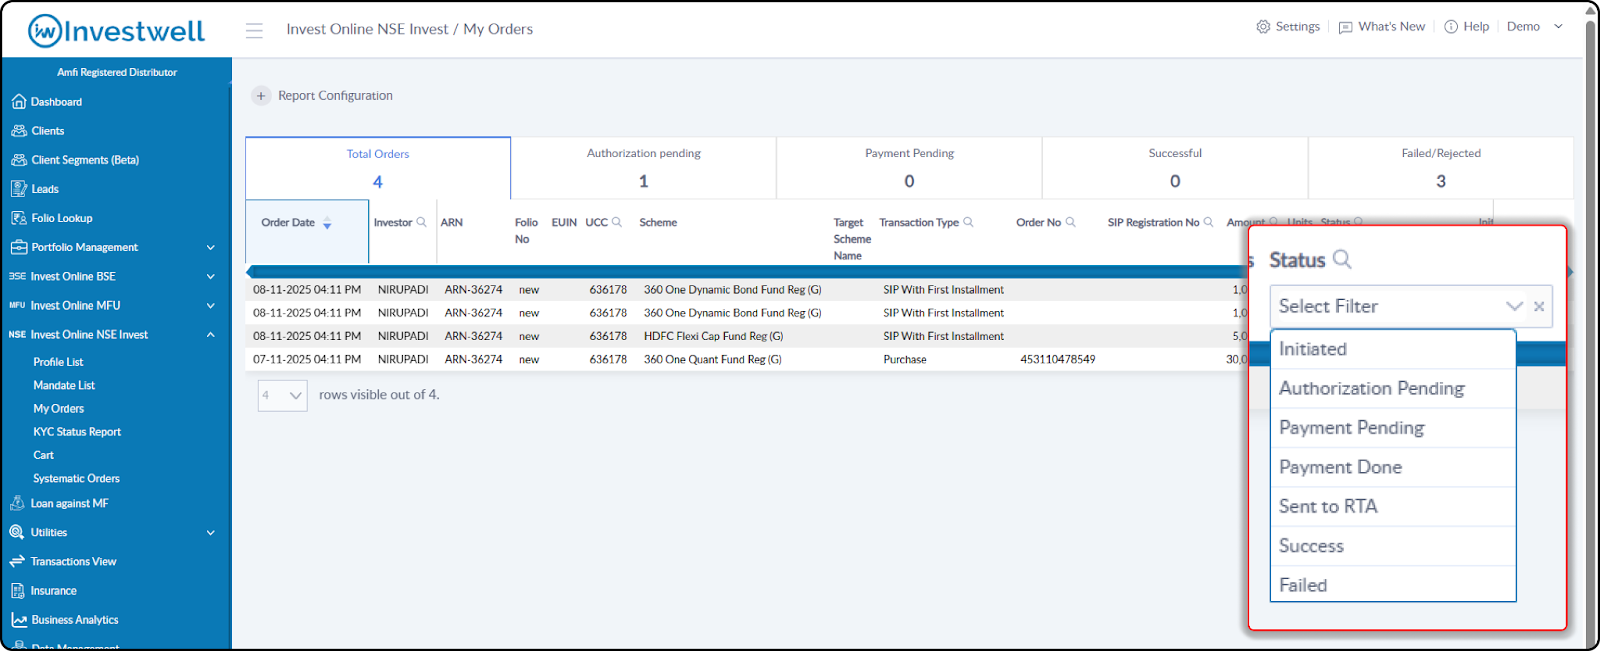Viewport: 1600px width, 651px height.
Task: Click the Purchase transaction type cell
Action: point(904,360)
